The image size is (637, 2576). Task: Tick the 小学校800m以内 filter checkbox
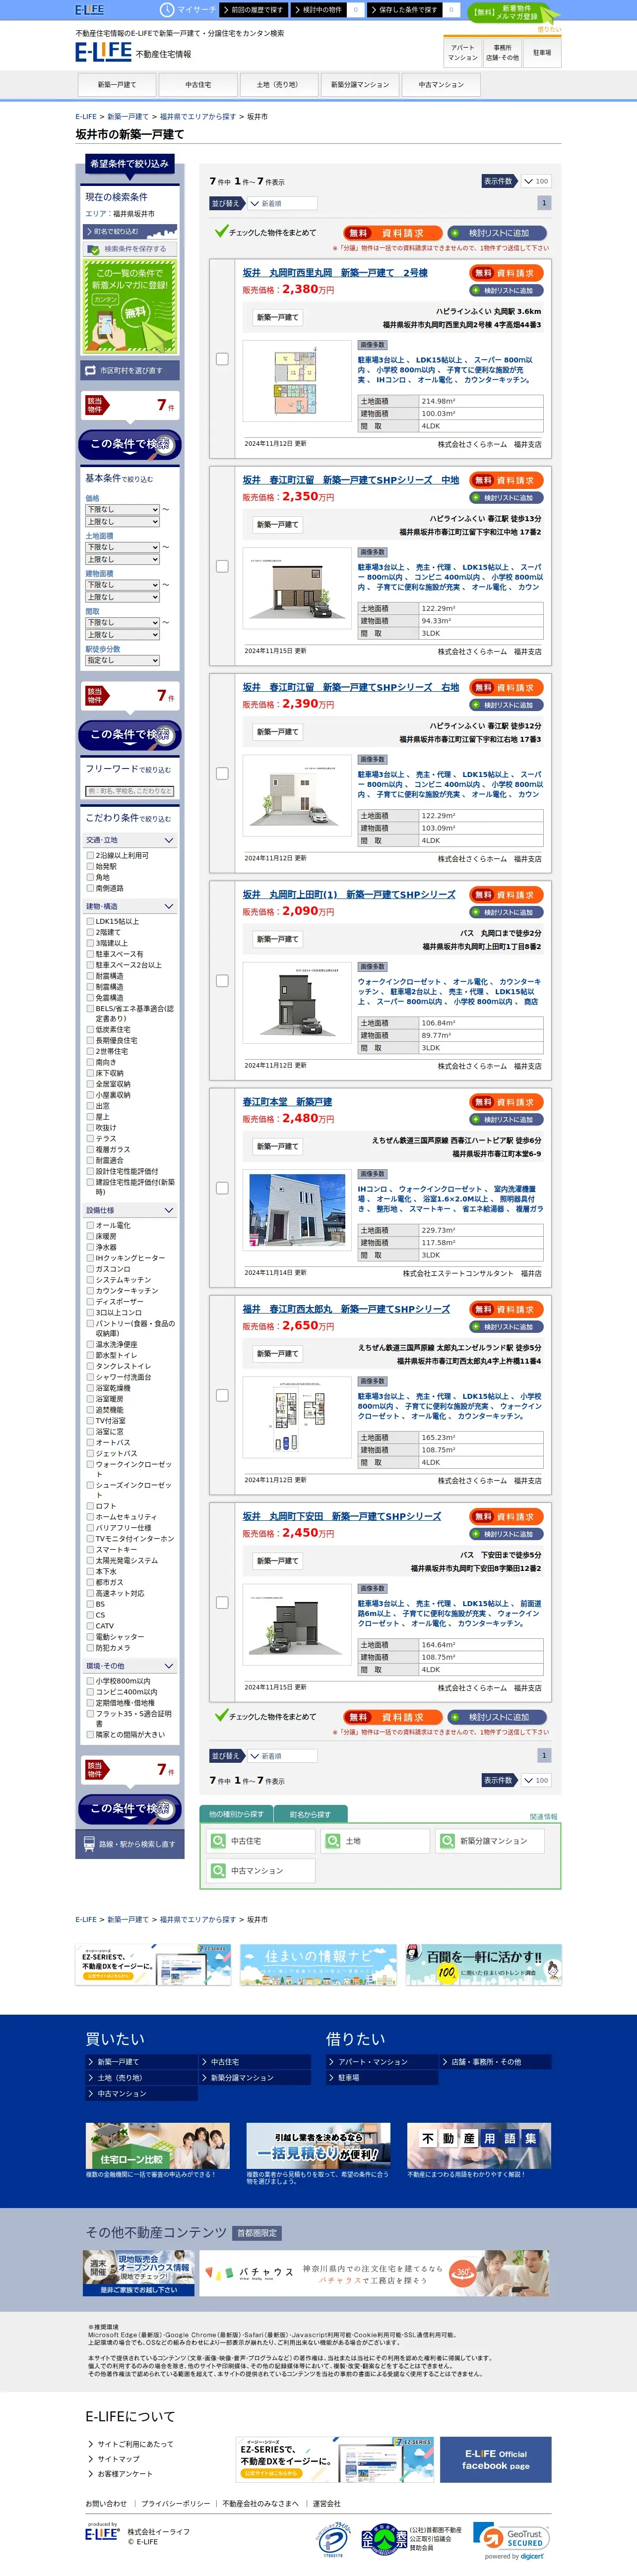(90, 1681)
